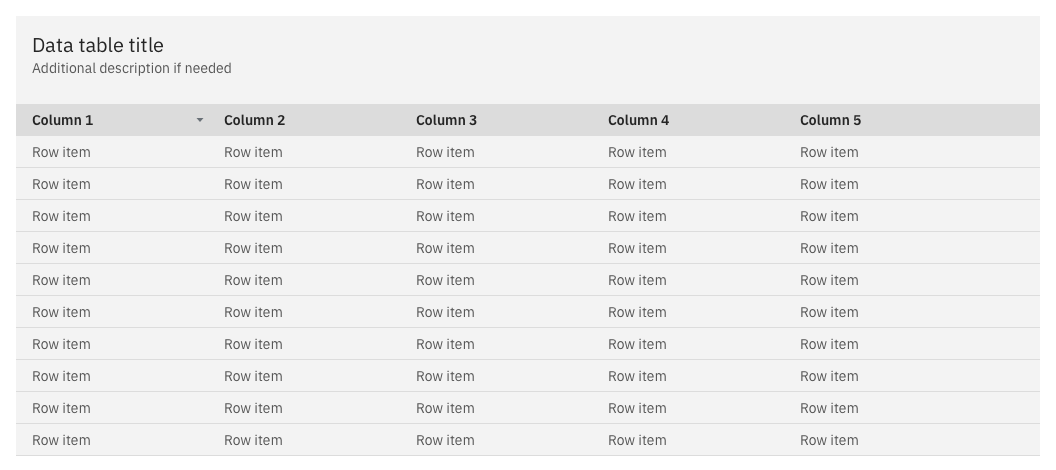The height and width of the screenshot is (470, 1056).
Task: Click last row's item under Column 1
Action: pyautogui.click(x=61, y=440)
